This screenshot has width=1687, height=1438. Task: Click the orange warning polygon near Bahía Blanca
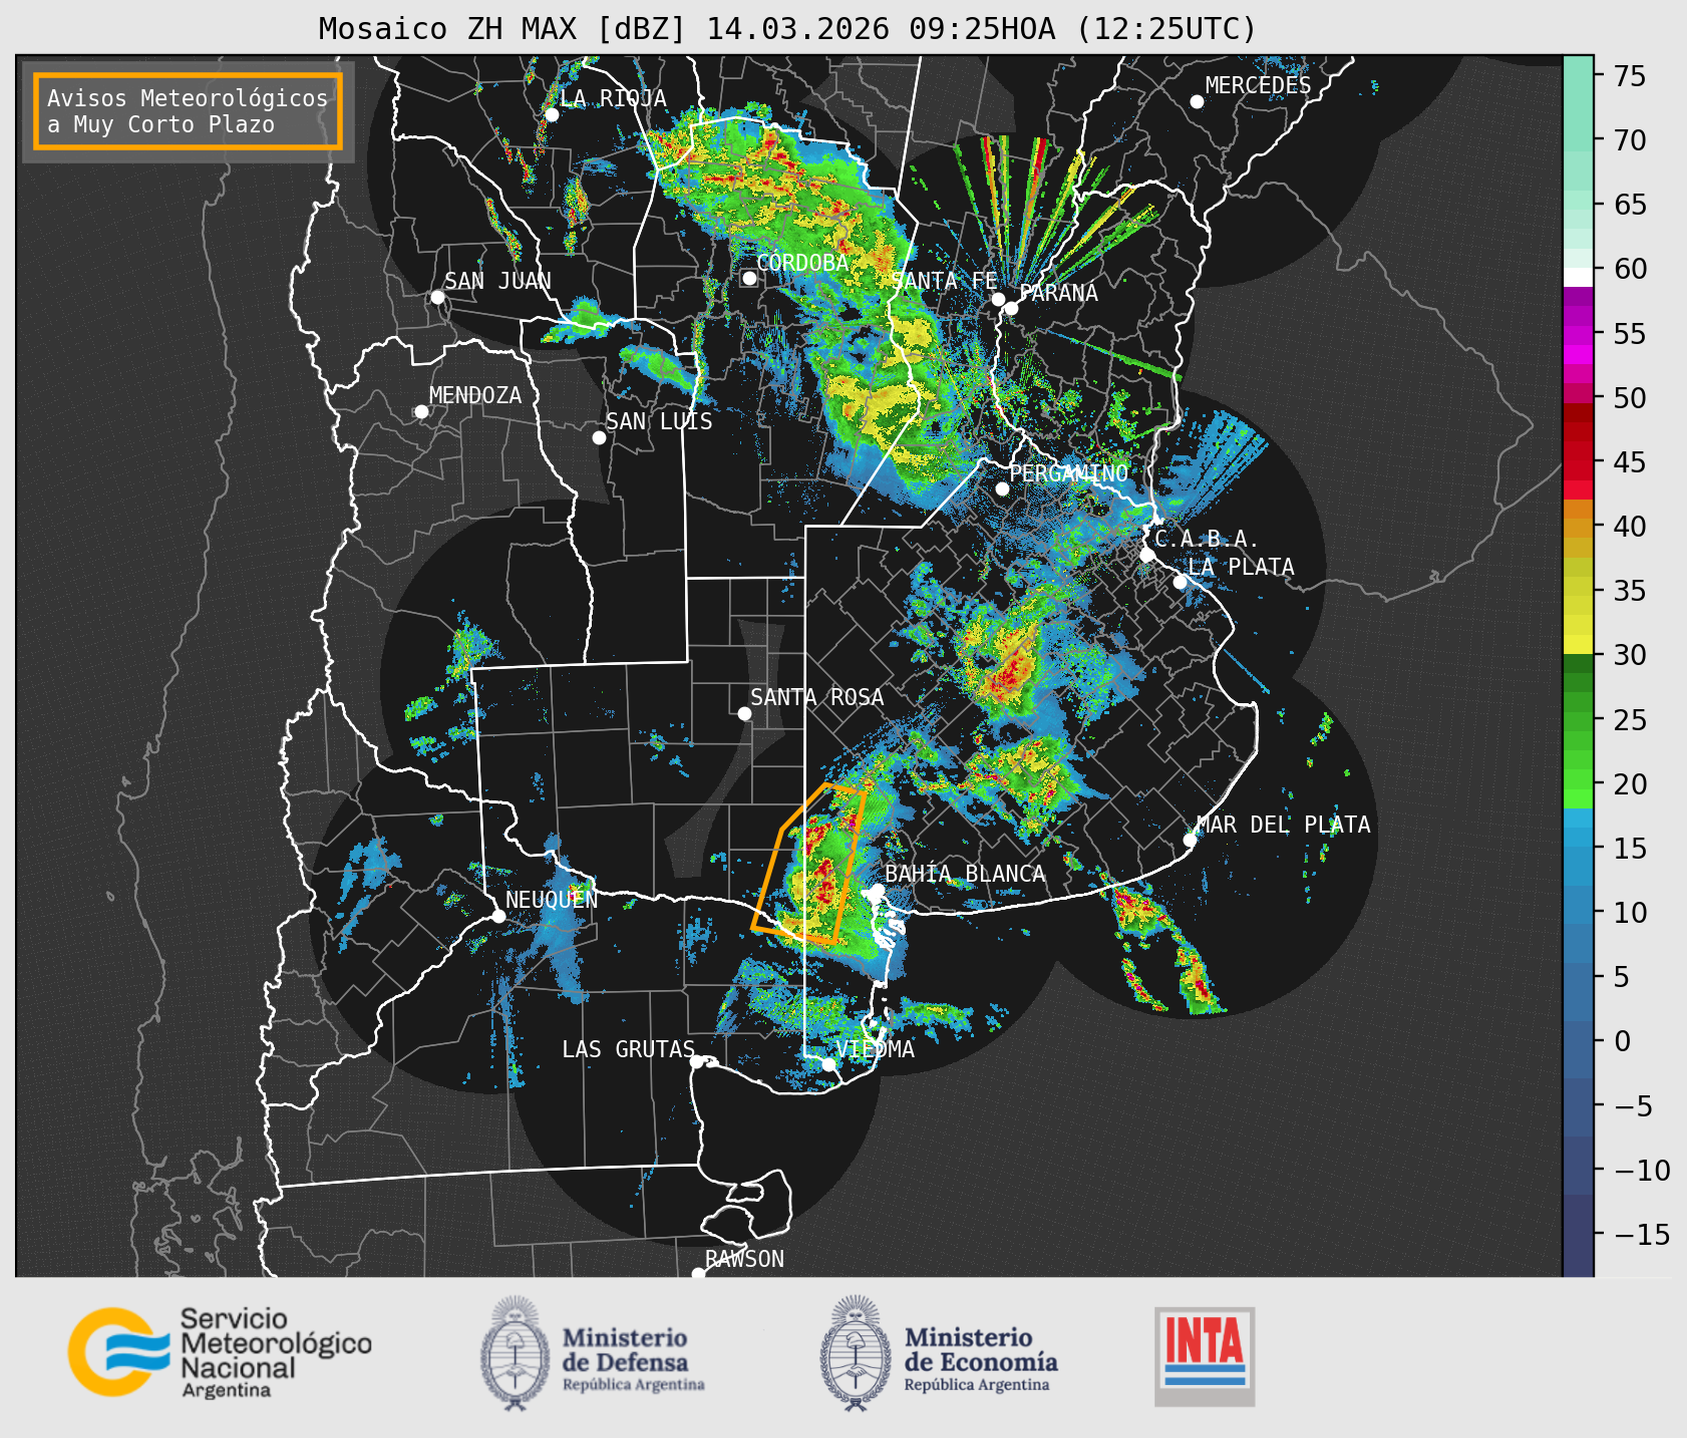(810, 863)
